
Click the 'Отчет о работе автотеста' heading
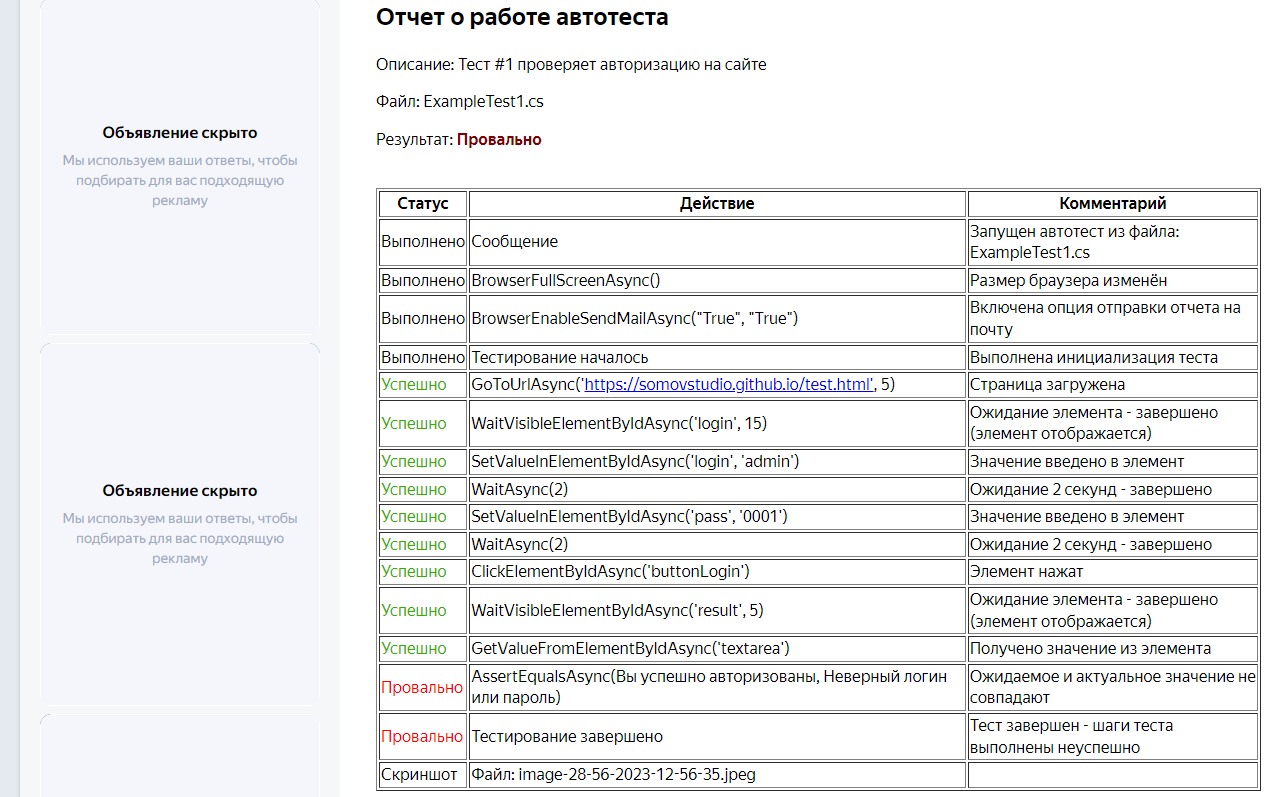pyautogui.click(x=522, y=17)
